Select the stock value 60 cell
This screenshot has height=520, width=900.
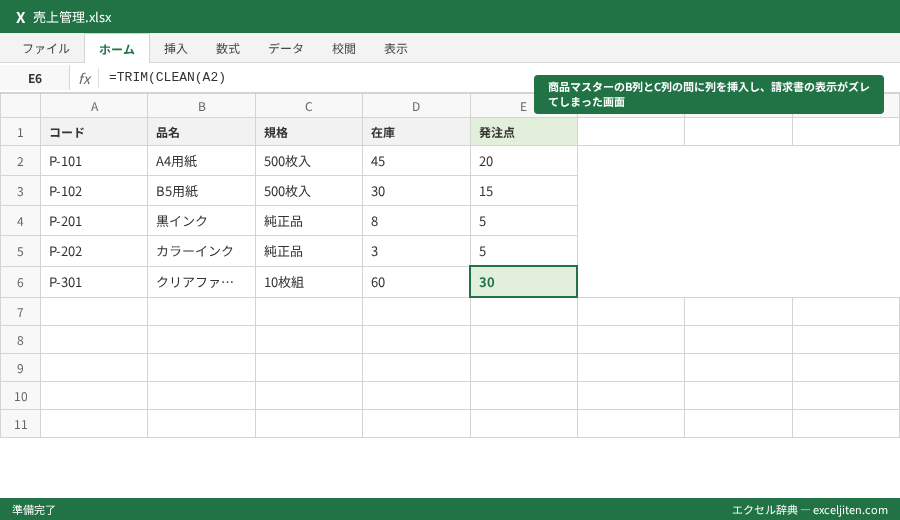[x=416, y=282]
